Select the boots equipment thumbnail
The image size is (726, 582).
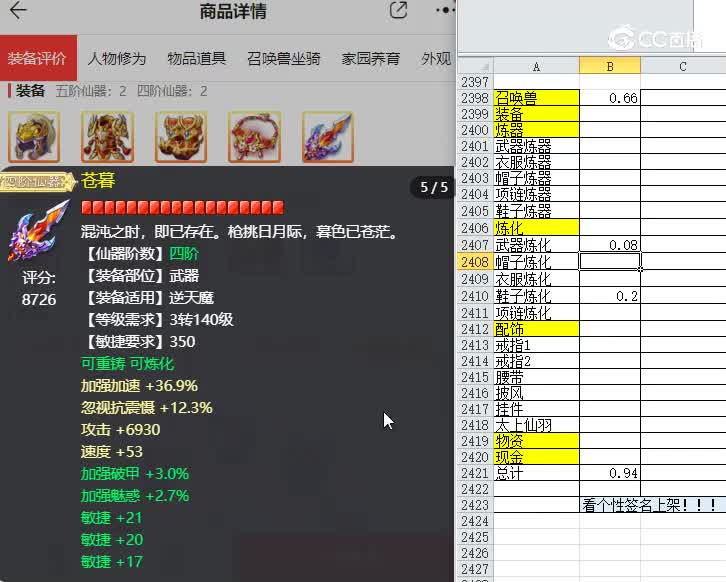pyautogui.click(x=181, y=137)
